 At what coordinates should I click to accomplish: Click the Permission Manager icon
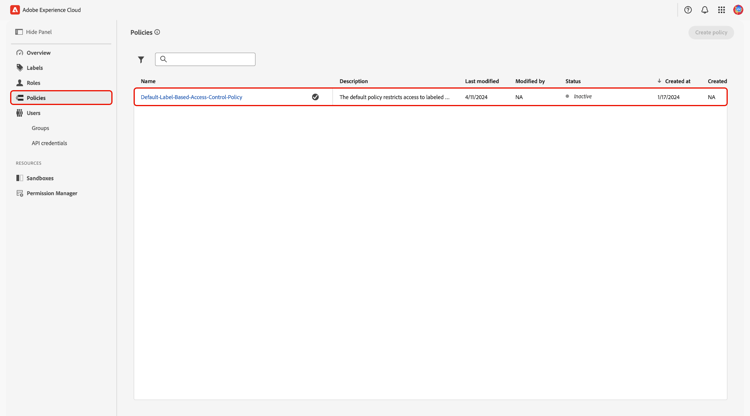click(x=20, y=193)
